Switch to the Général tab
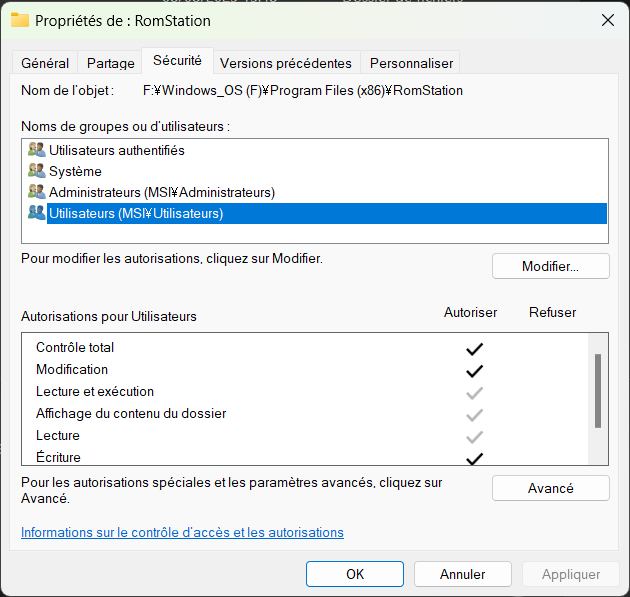Image resolution: width=630 pixels, height=597 pixels. coord(45,63)
